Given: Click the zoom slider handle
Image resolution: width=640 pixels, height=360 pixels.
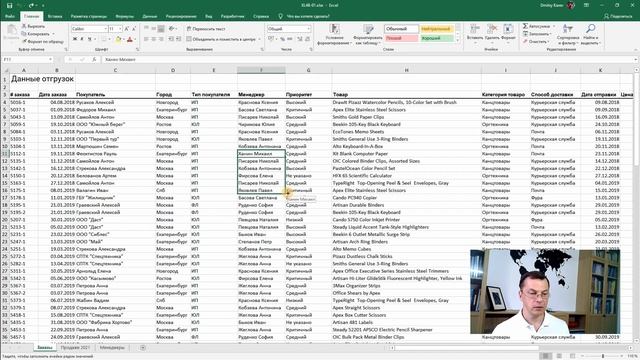Looking at the screenshot, I should point(603,356).
